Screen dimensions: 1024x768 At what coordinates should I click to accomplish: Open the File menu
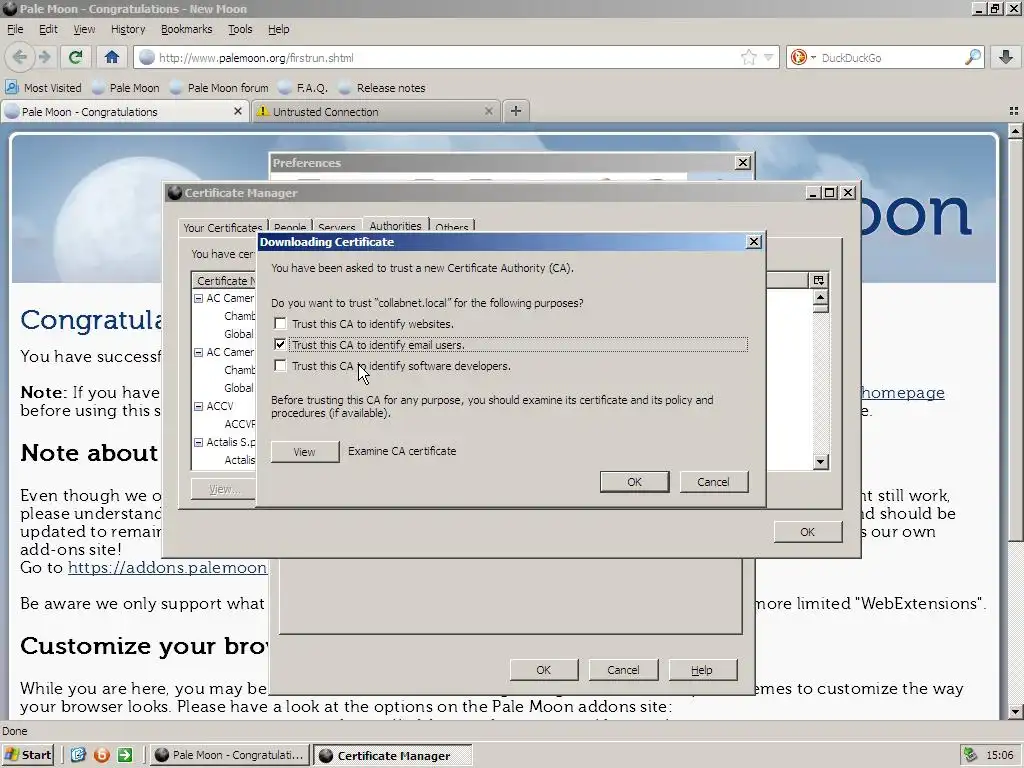coord(14,29)
